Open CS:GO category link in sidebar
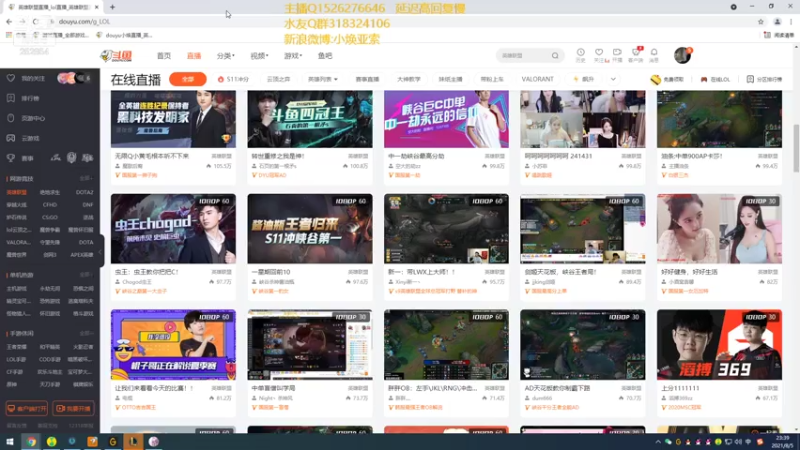The width and height of the screenshot is (800, 450). tap(49, 217)
